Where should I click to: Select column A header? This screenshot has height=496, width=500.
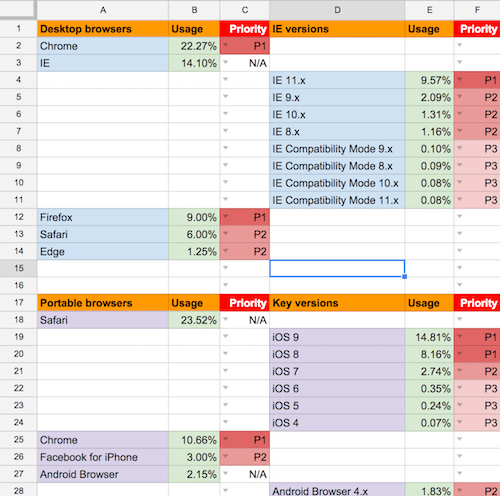[103, 10]
